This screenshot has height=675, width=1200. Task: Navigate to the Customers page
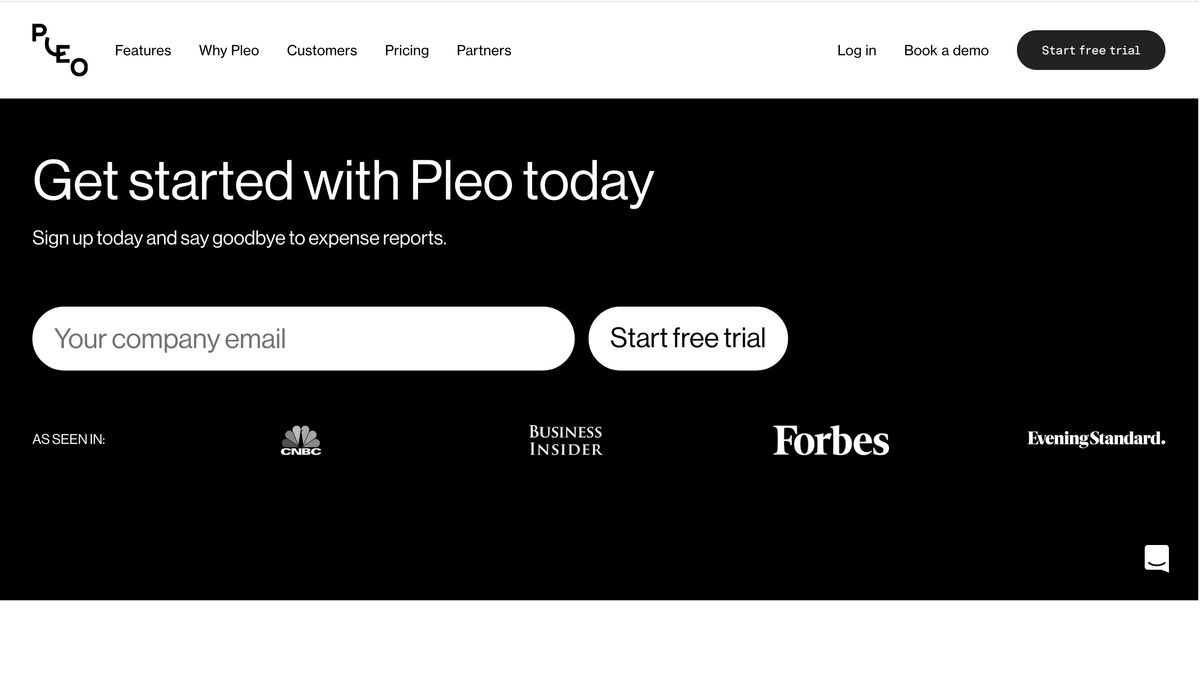pyautogui.click(x=321, y=50)
